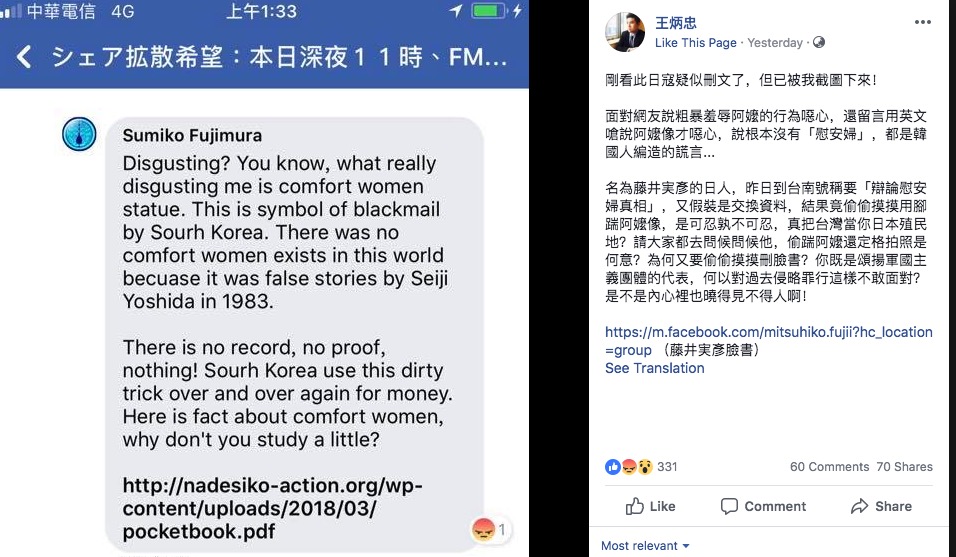
Task: Click the 331 reactions count
Action: [667, 467]
